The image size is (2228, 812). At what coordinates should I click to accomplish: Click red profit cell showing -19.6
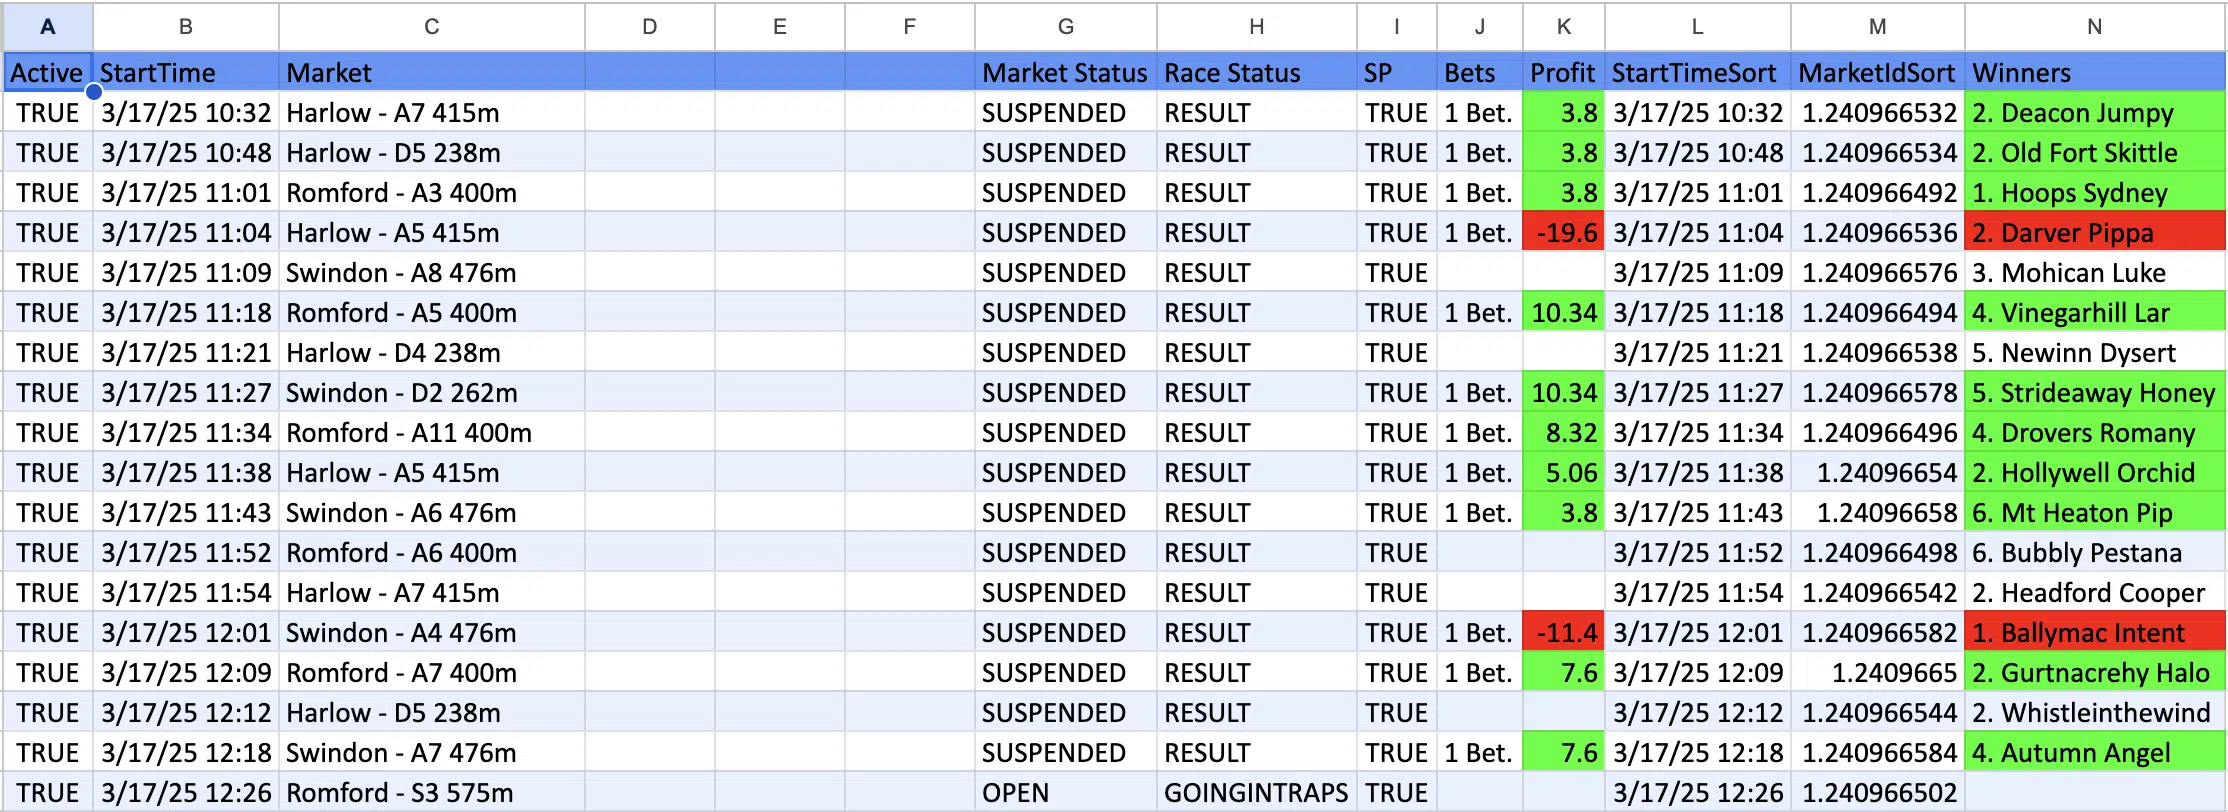(1564, 232)
